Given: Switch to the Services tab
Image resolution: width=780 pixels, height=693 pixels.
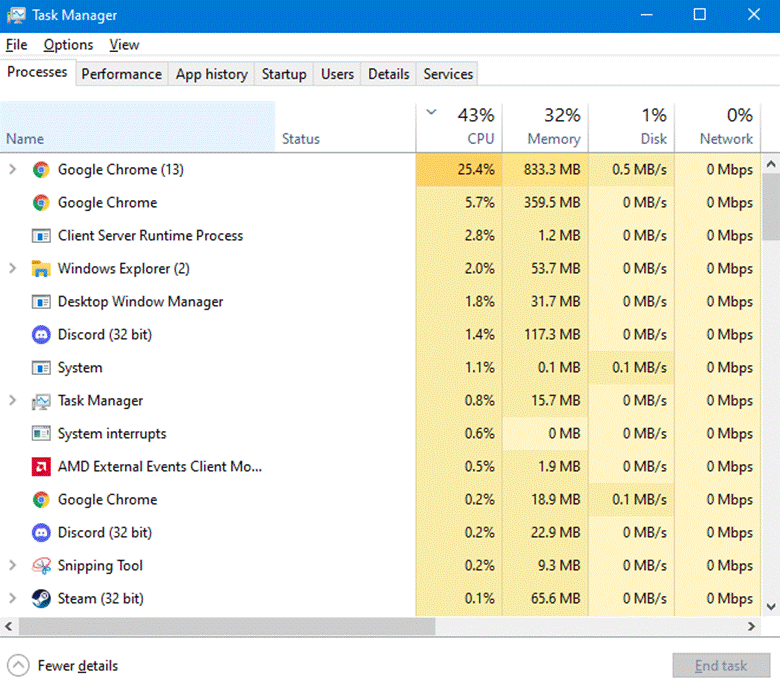Looking at the screenshot, I should pos(448,74).
